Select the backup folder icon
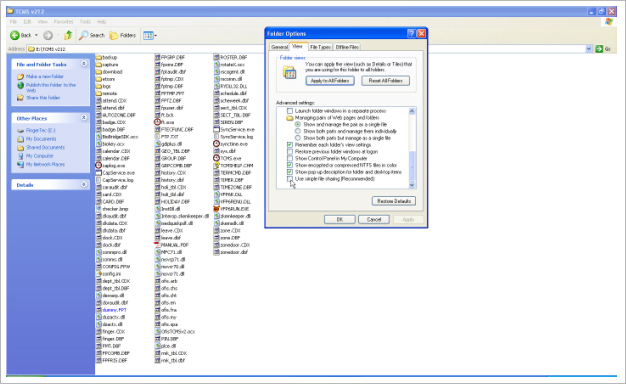Image resolution: width=626 pixels, height=384 pixels. click(x=99, y=57)
